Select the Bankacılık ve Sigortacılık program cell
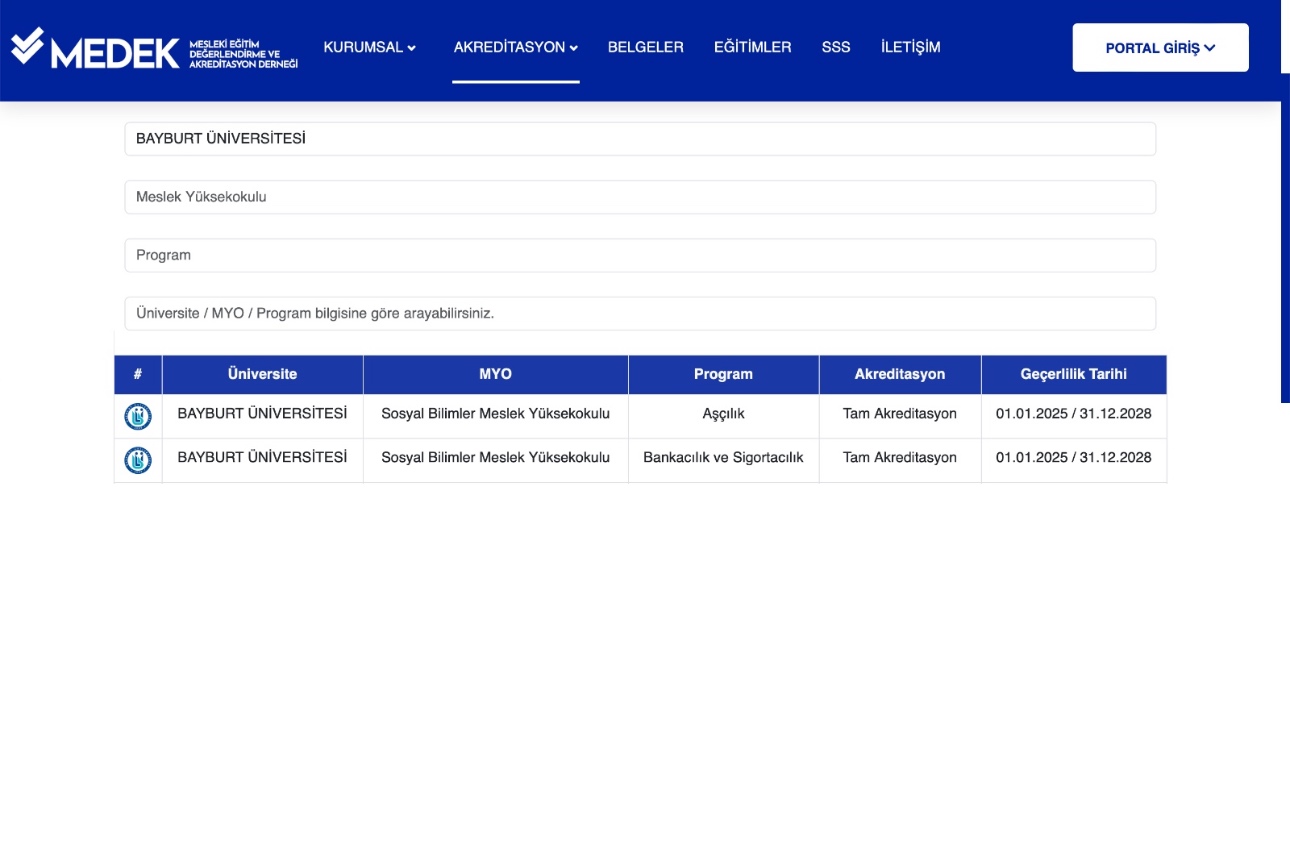1290x844 pixels. (x=723, y=458)
